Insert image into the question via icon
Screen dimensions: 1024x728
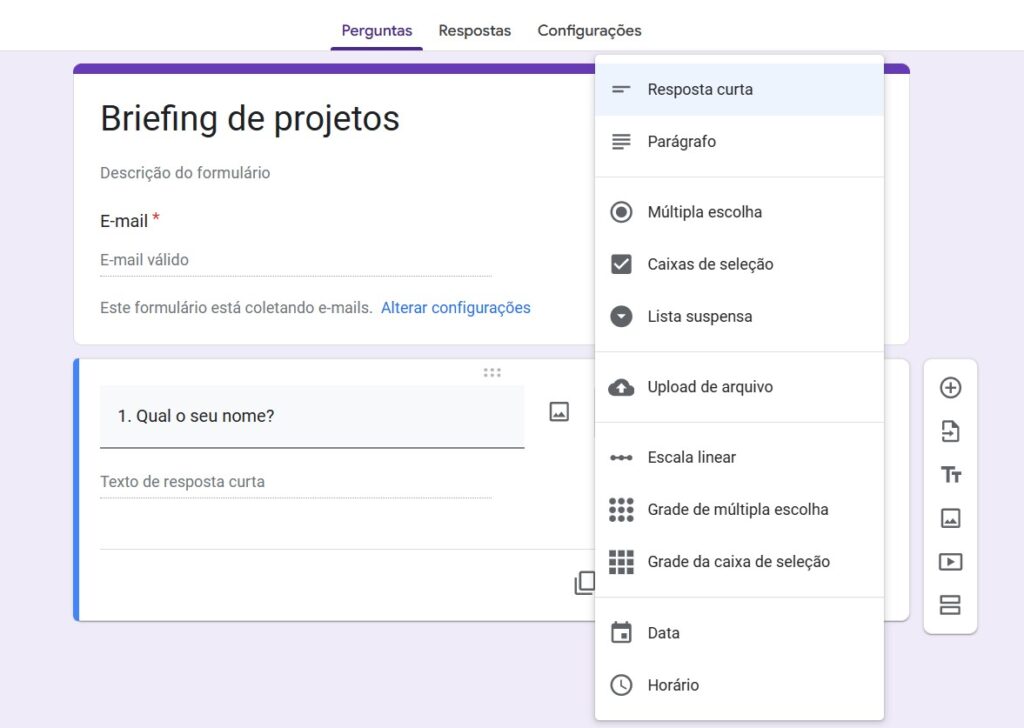tap(559, 412)
